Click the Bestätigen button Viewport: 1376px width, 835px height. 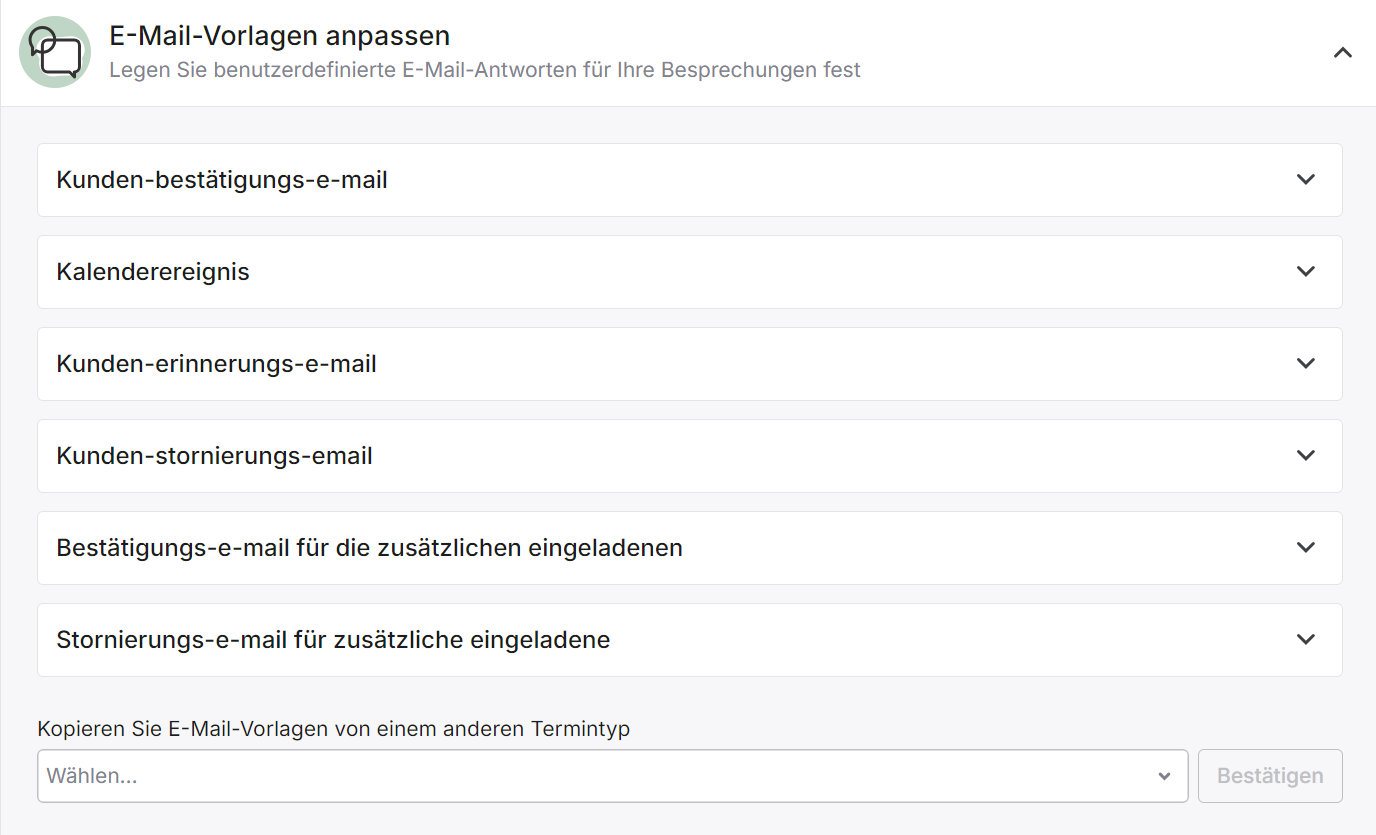[1270, 776]
